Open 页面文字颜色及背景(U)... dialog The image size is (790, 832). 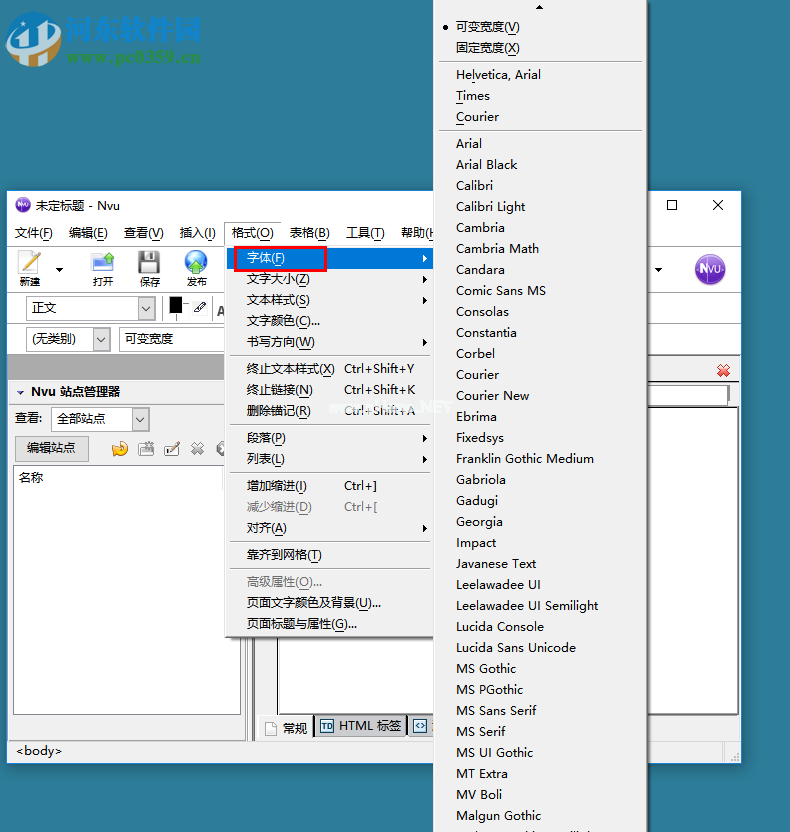pos(330,603)
